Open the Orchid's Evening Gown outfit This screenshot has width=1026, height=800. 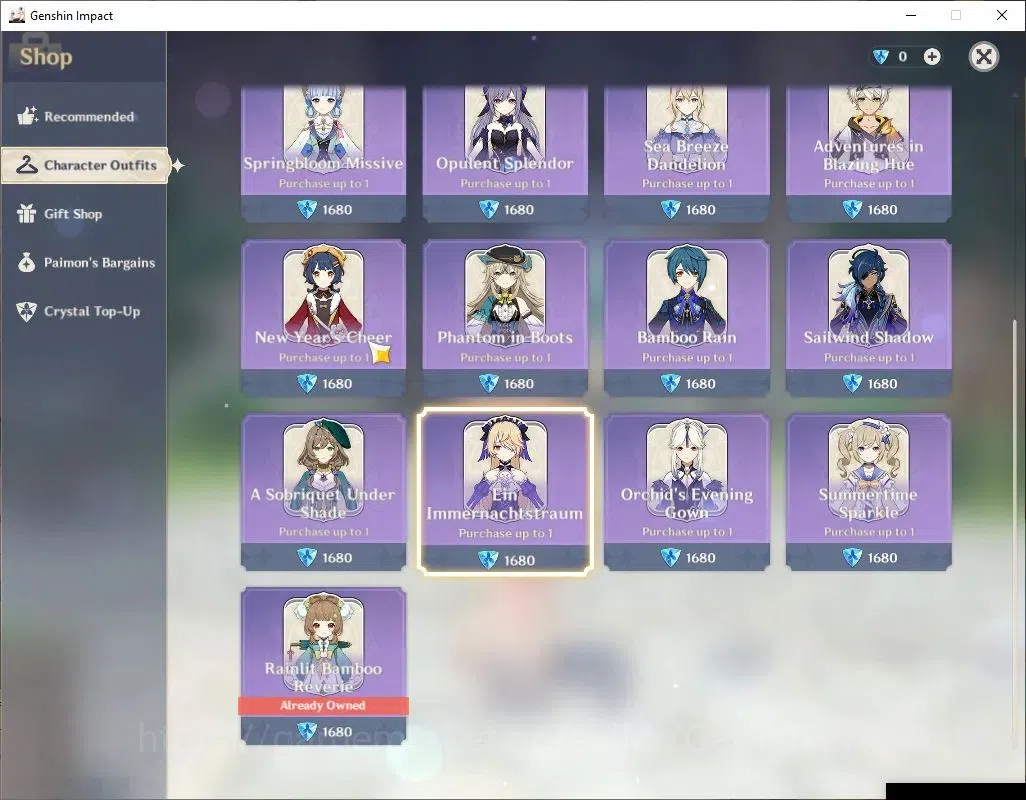pyautogui.click(x=686, y=492)
